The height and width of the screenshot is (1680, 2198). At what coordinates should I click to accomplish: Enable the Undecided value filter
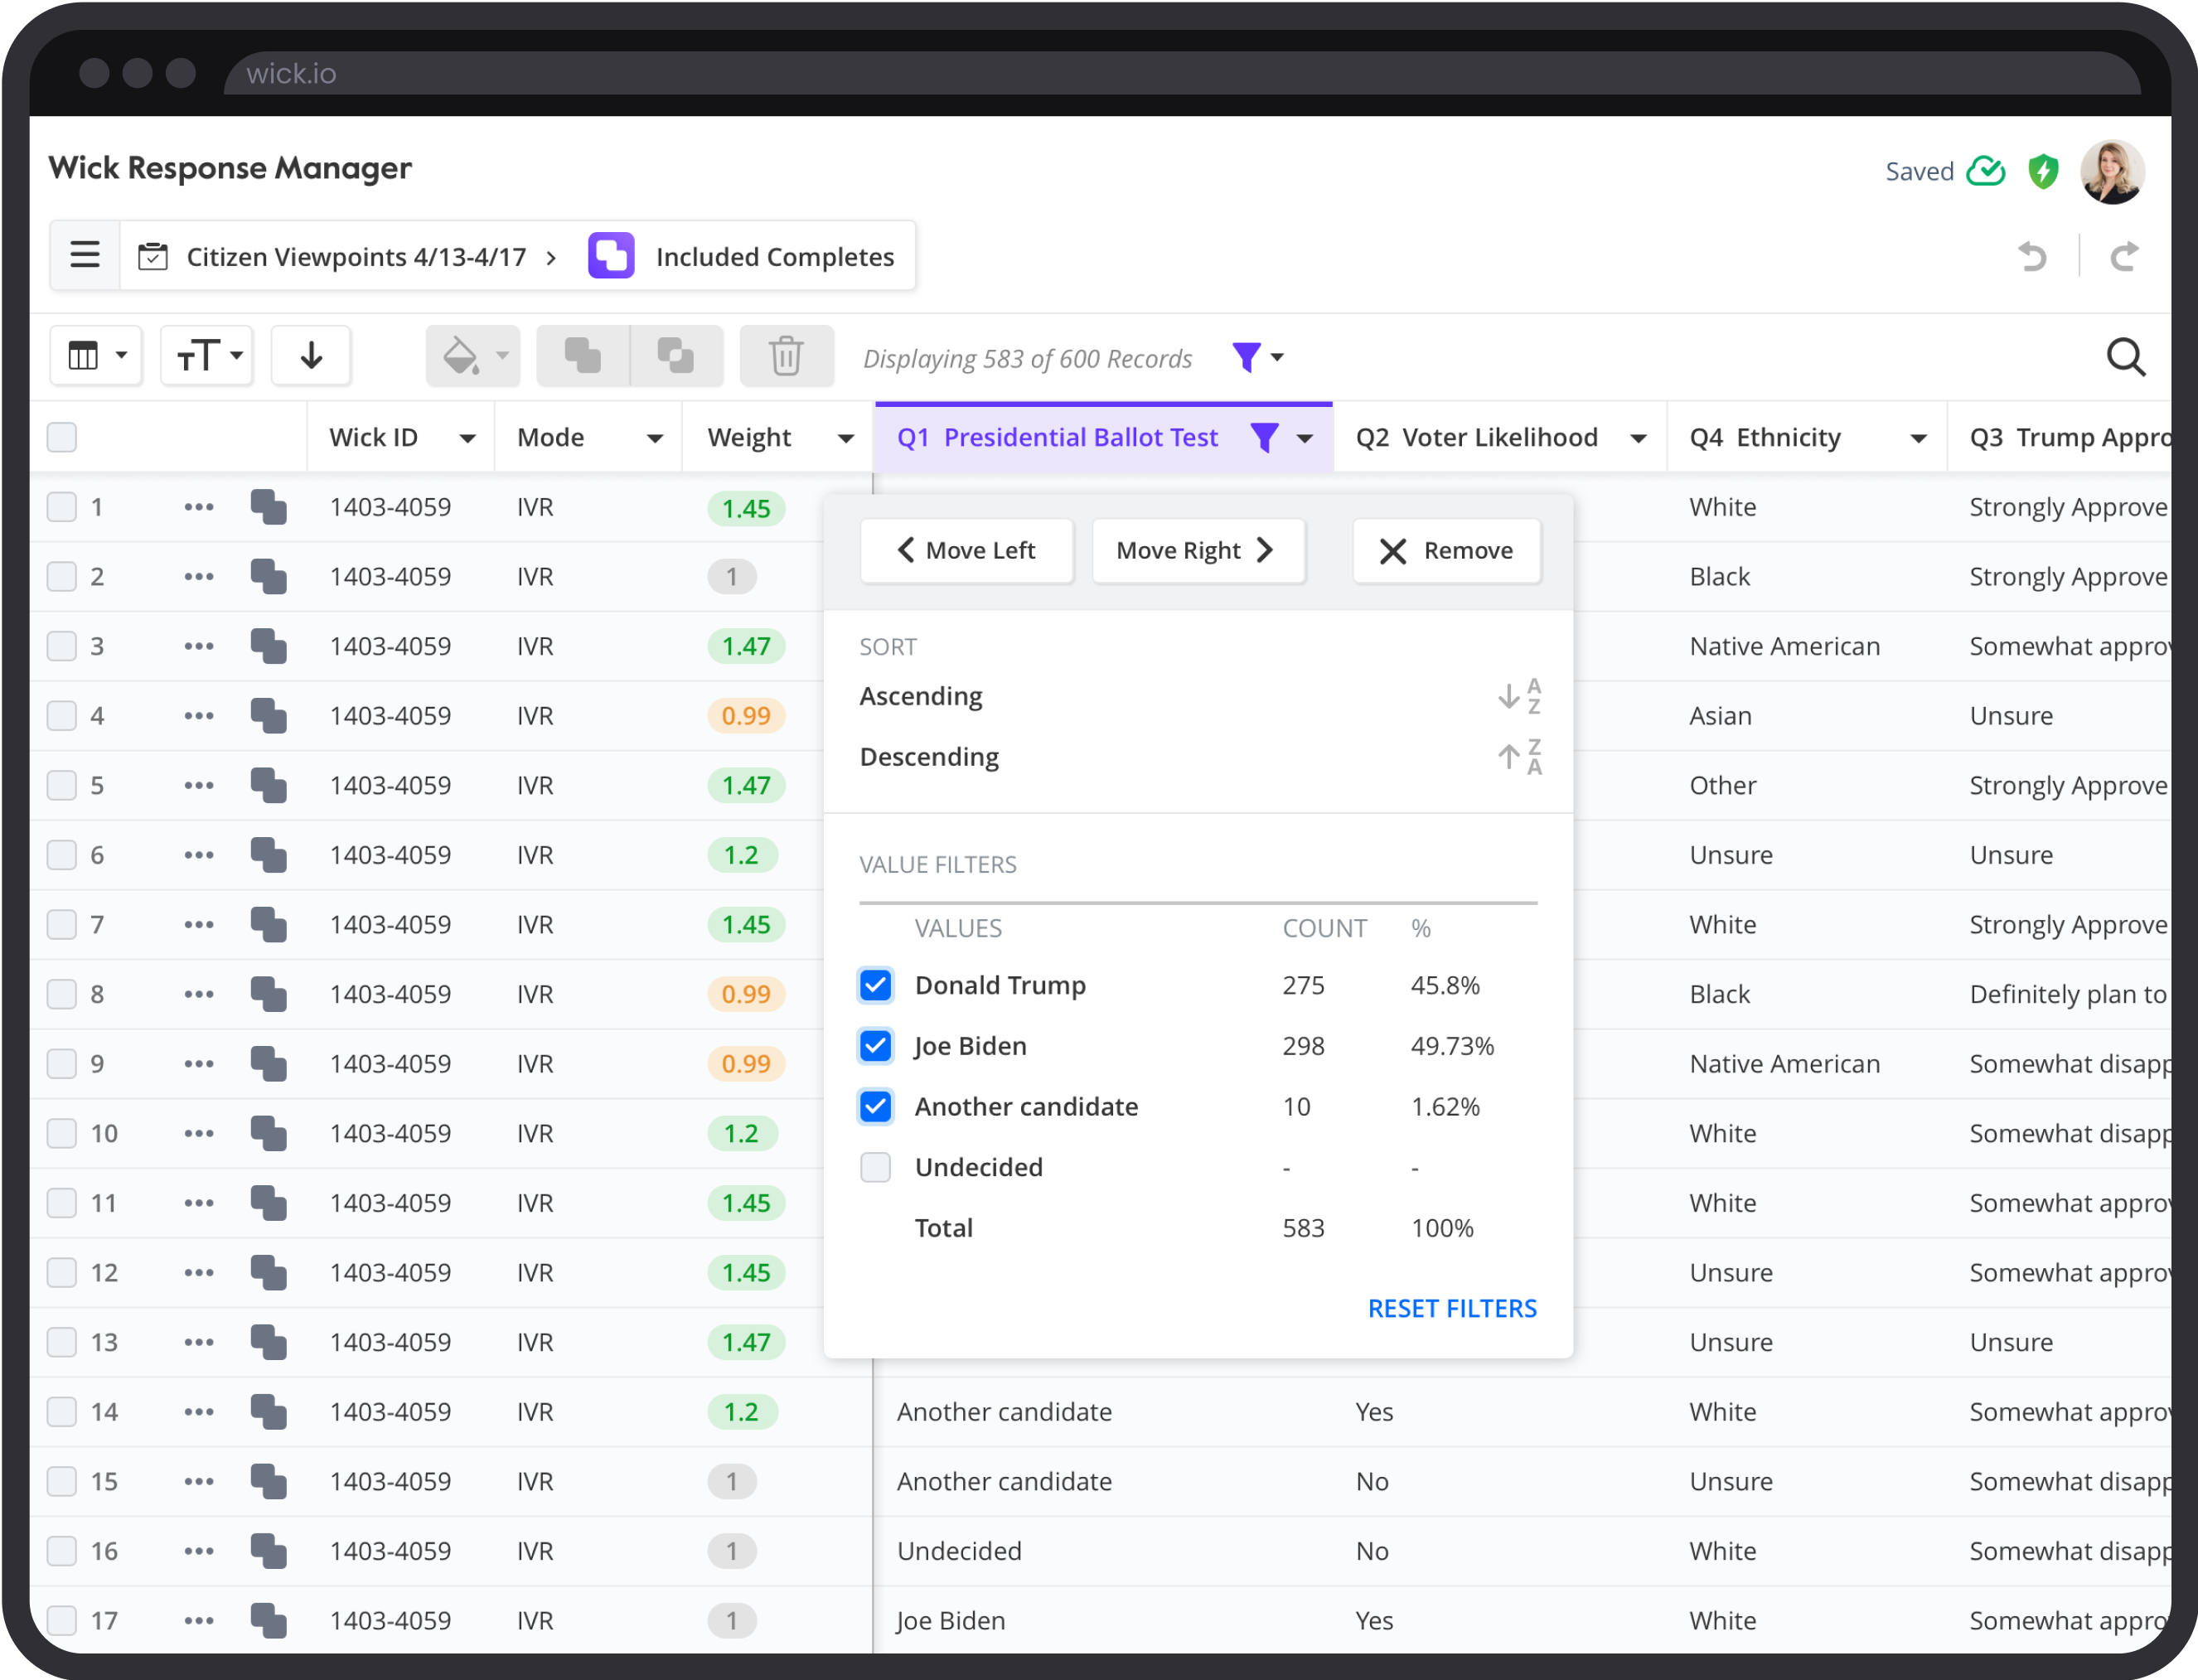(876, 1167)
